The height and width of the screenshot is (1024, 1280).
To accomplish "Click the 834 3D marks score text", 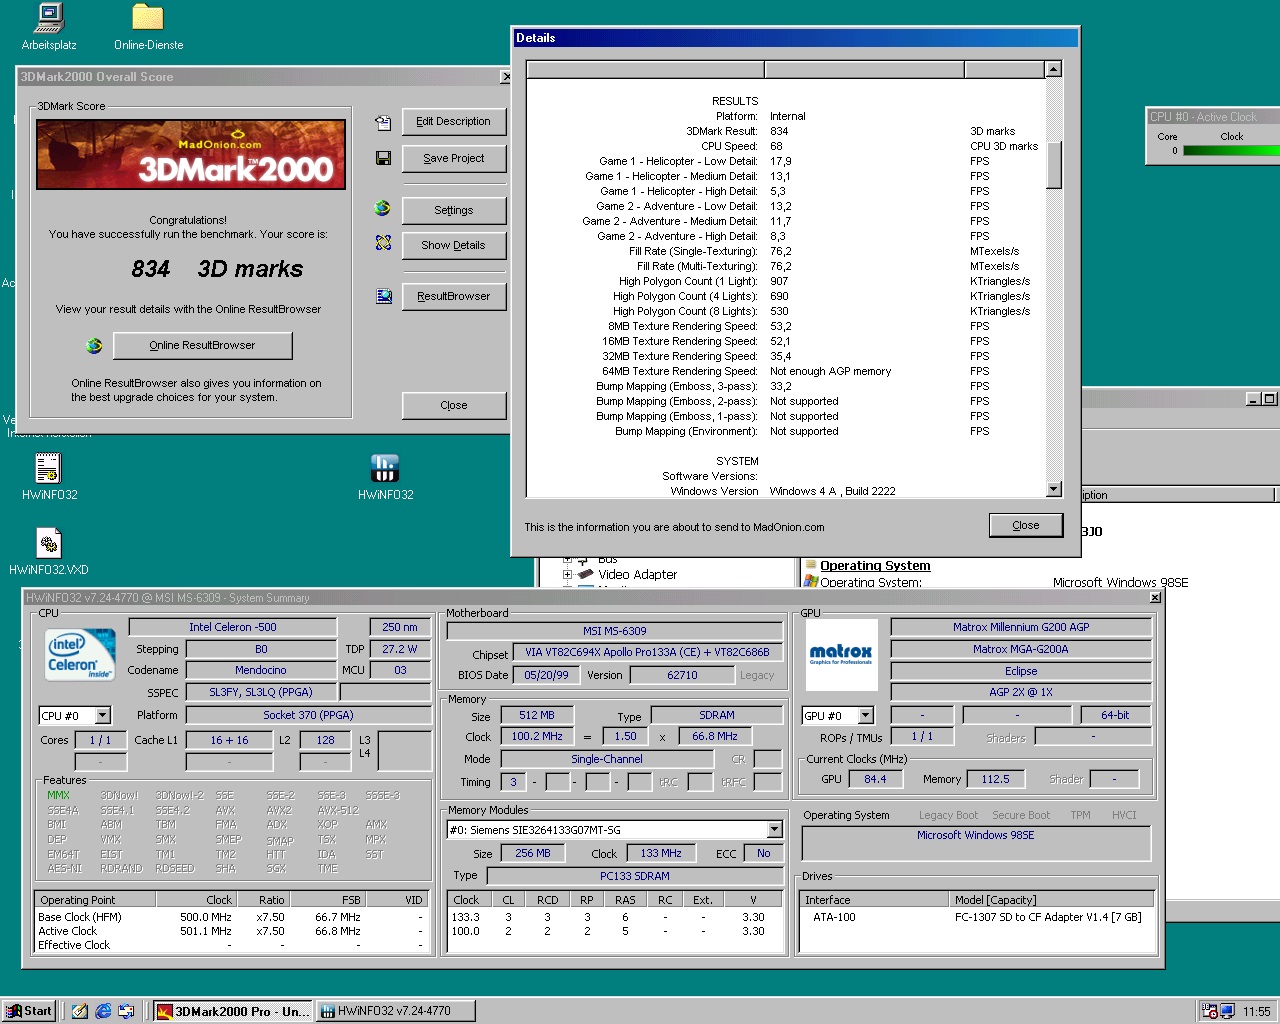I will pyautogui.click(x=217, y=269).
